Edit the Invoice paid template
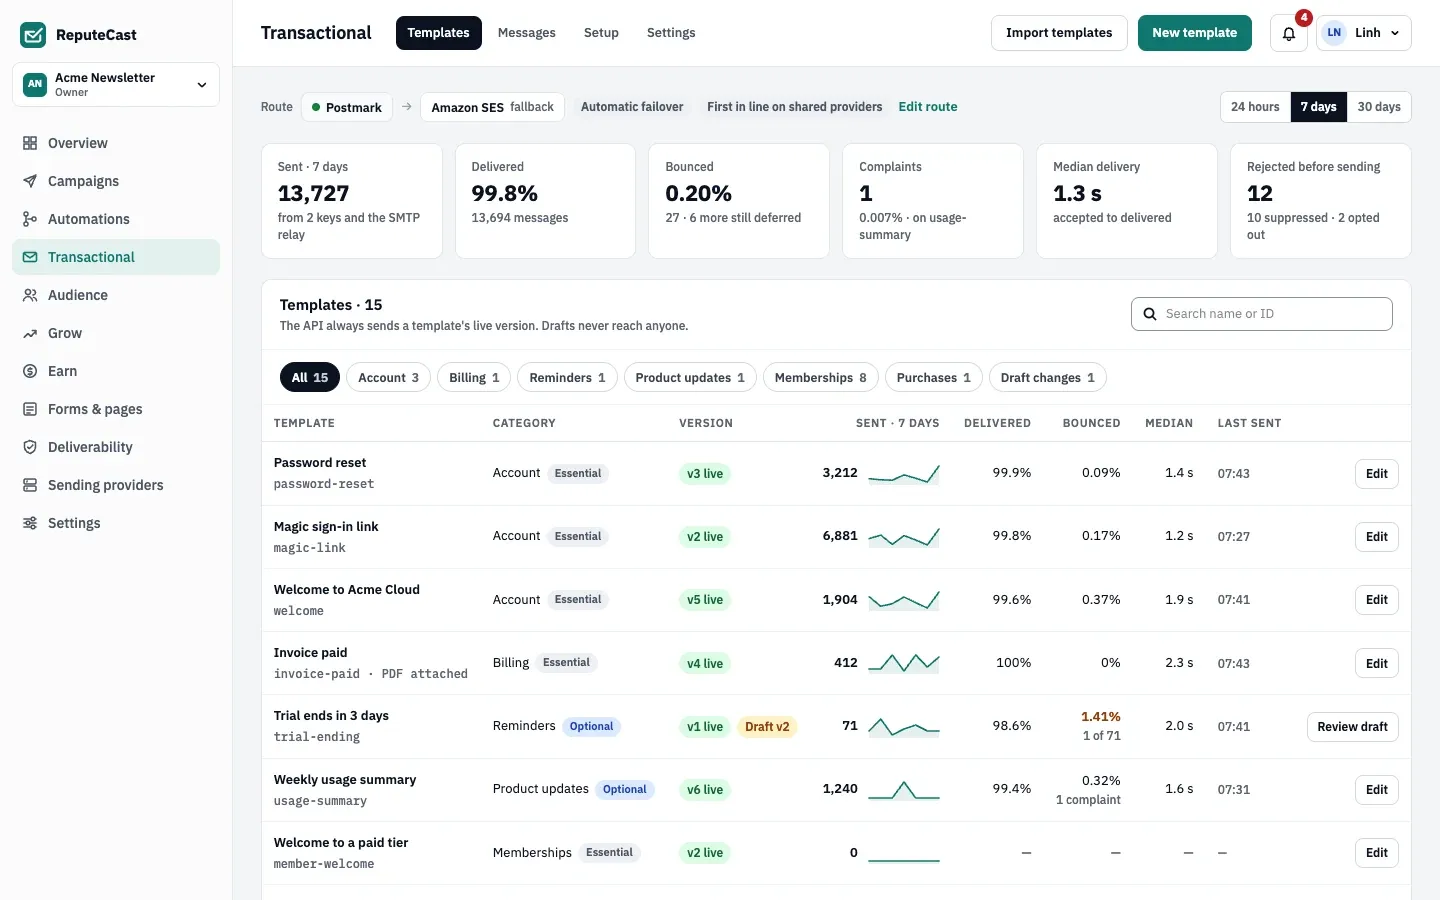 1377,664
